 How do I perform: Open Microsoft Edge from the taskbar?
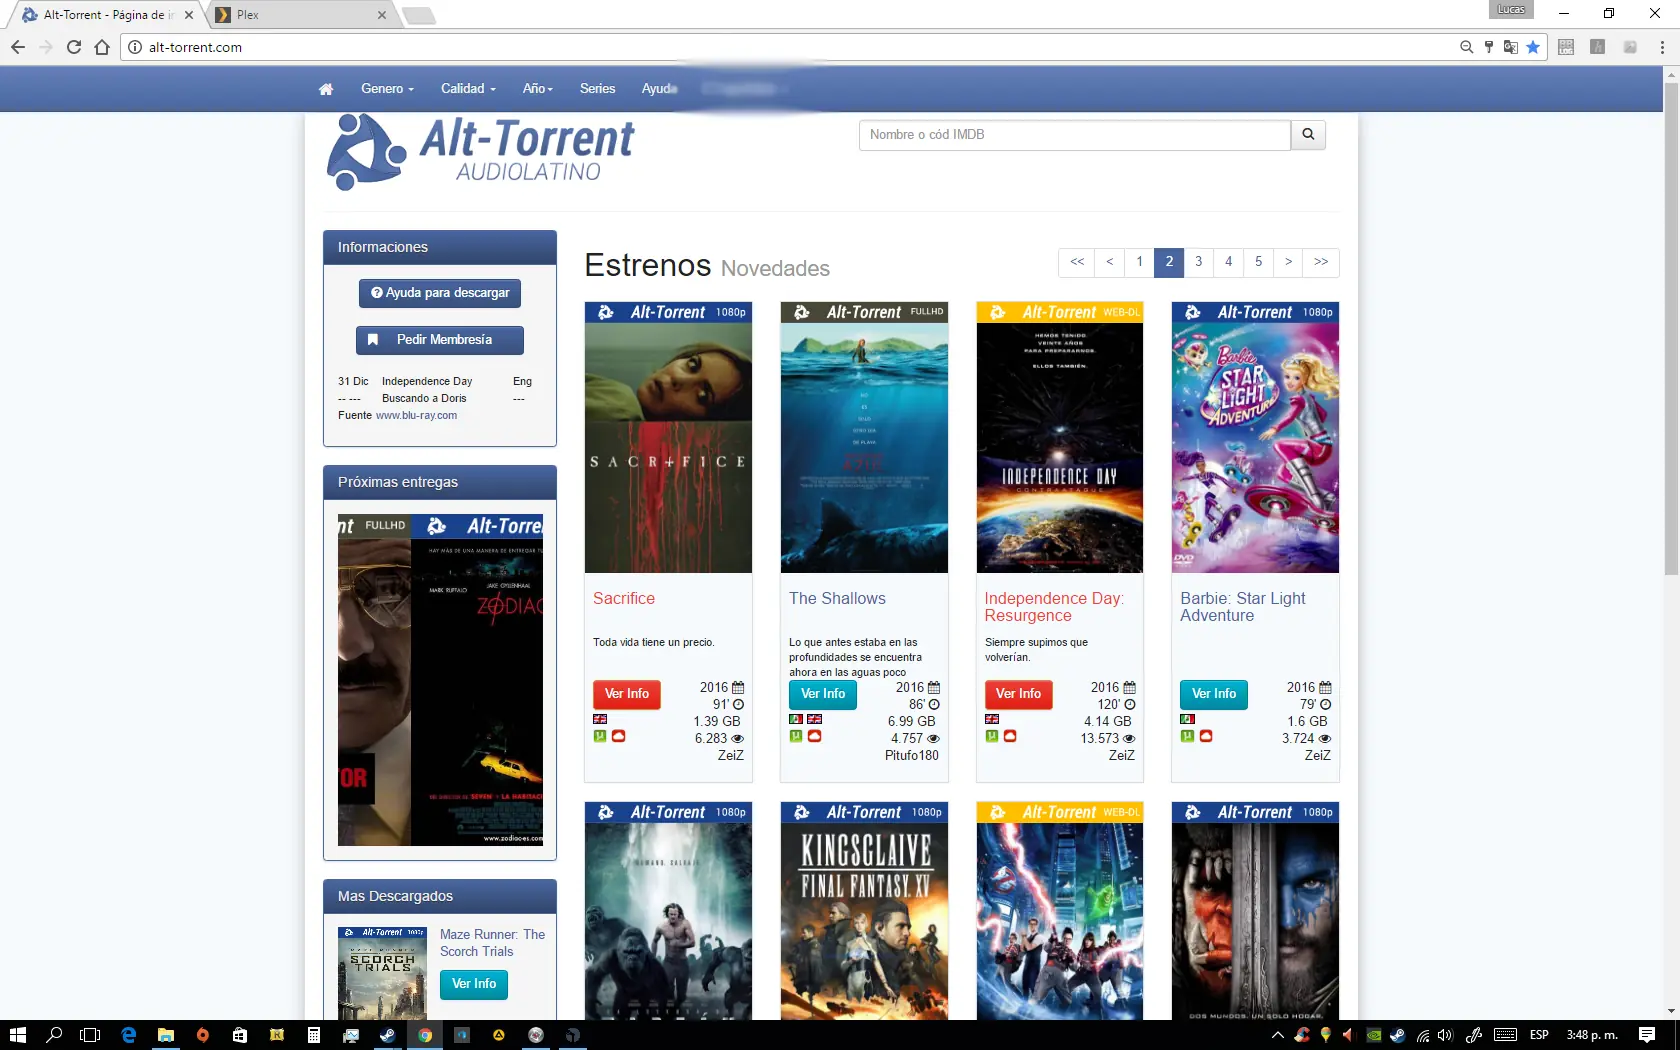coord(128,1035)
